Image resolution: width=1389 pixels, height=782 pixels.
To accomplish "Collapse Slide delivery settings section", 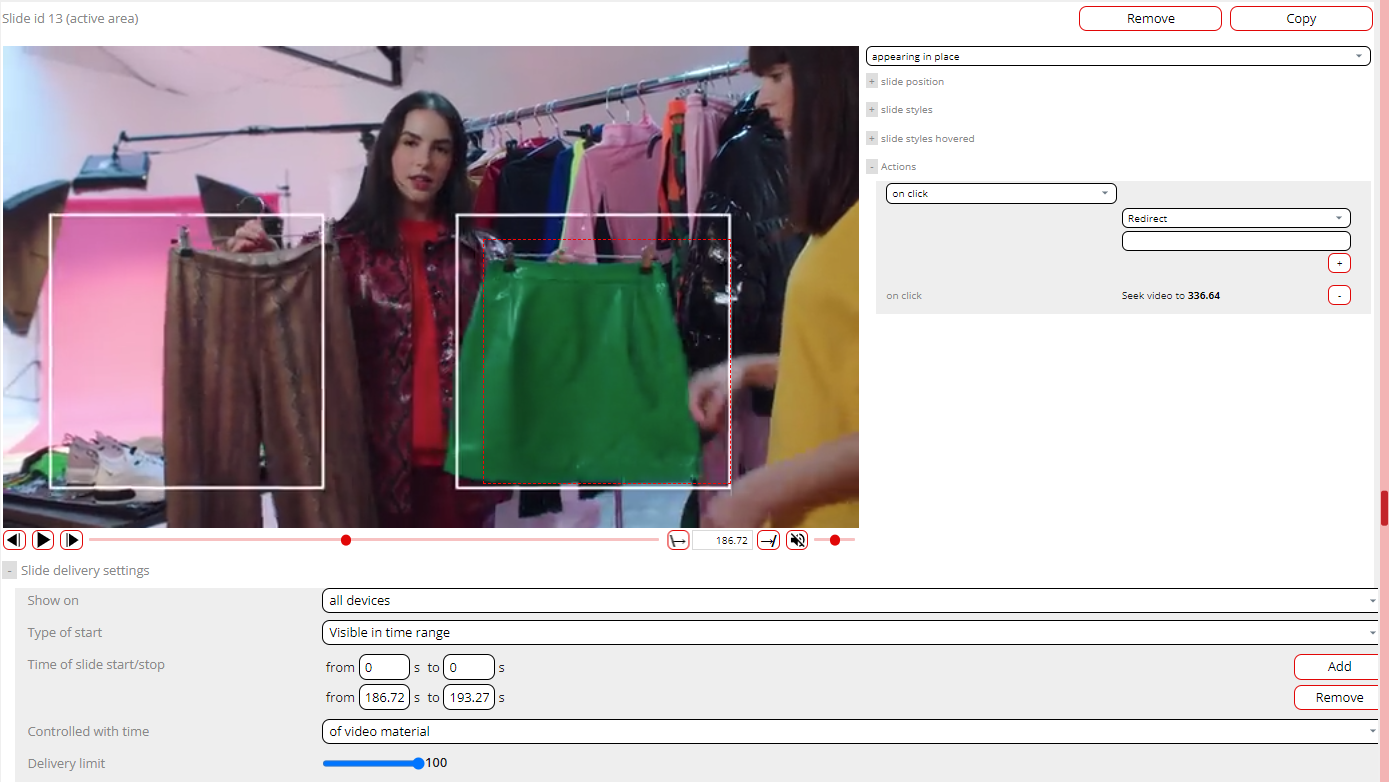I will coord(9,571).
